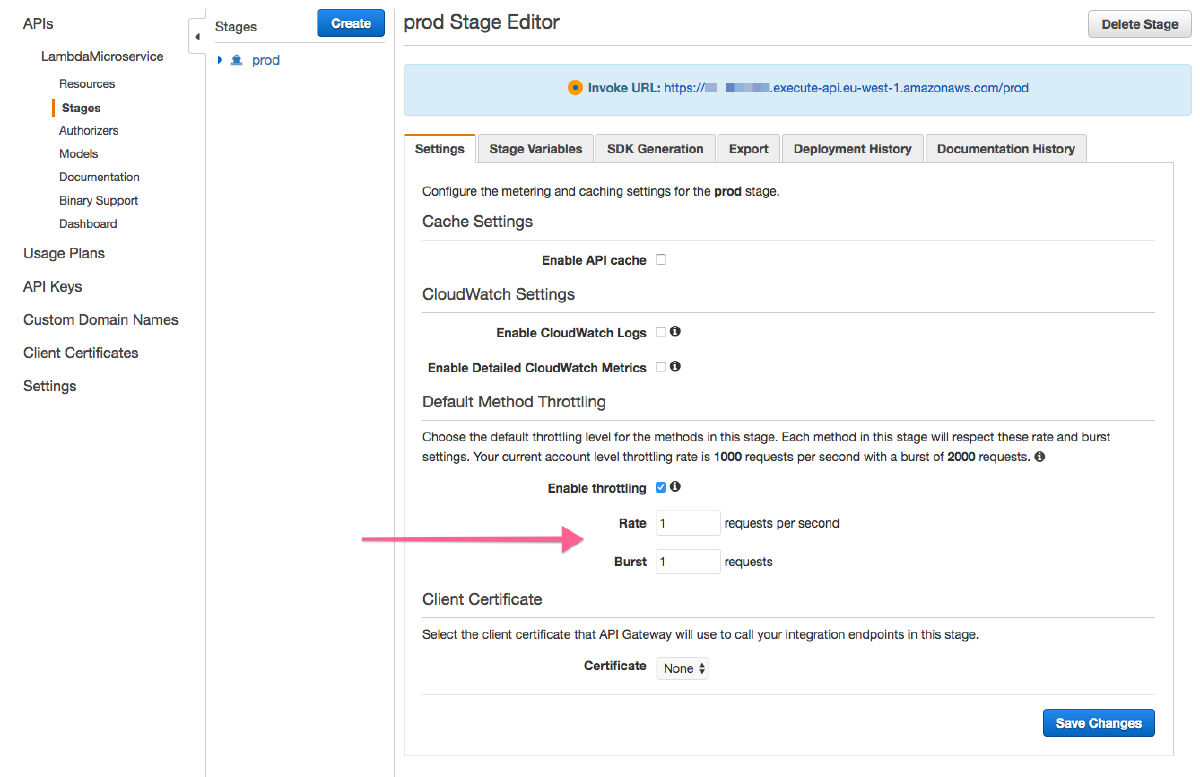Viewport: 1200px width, 777px height.
Task: Click the stage icon beside prod
Action: [x=238, y=60]
